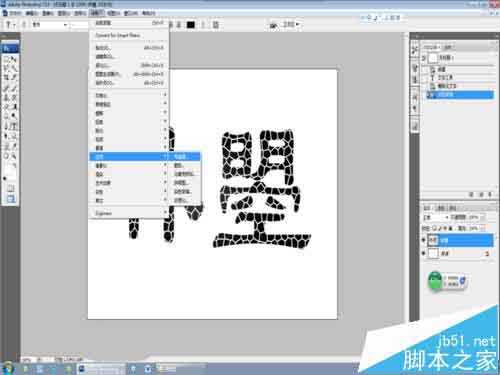Toggle lock position in Layers panel
The width and height of the screenshot is (500, 375).
point(445,228)
